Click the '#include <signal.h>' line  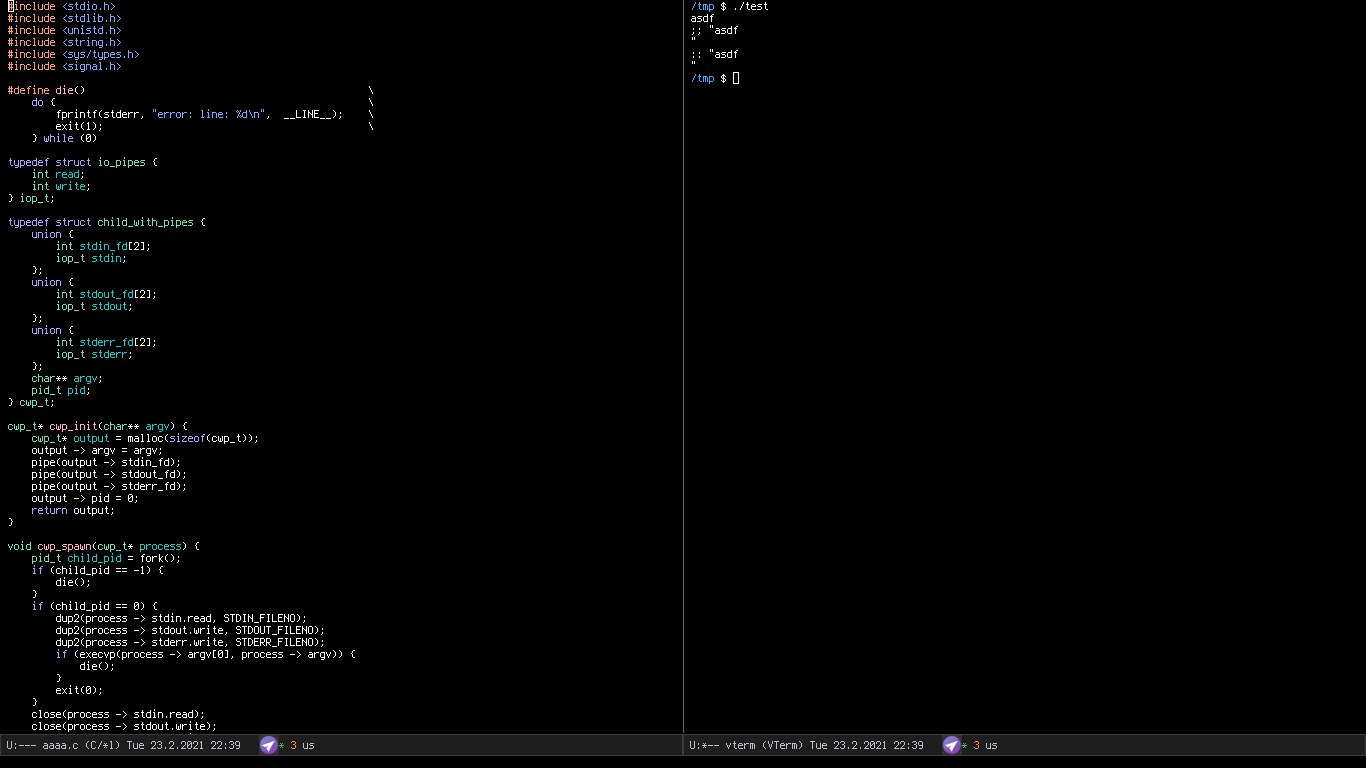[64, 66]
